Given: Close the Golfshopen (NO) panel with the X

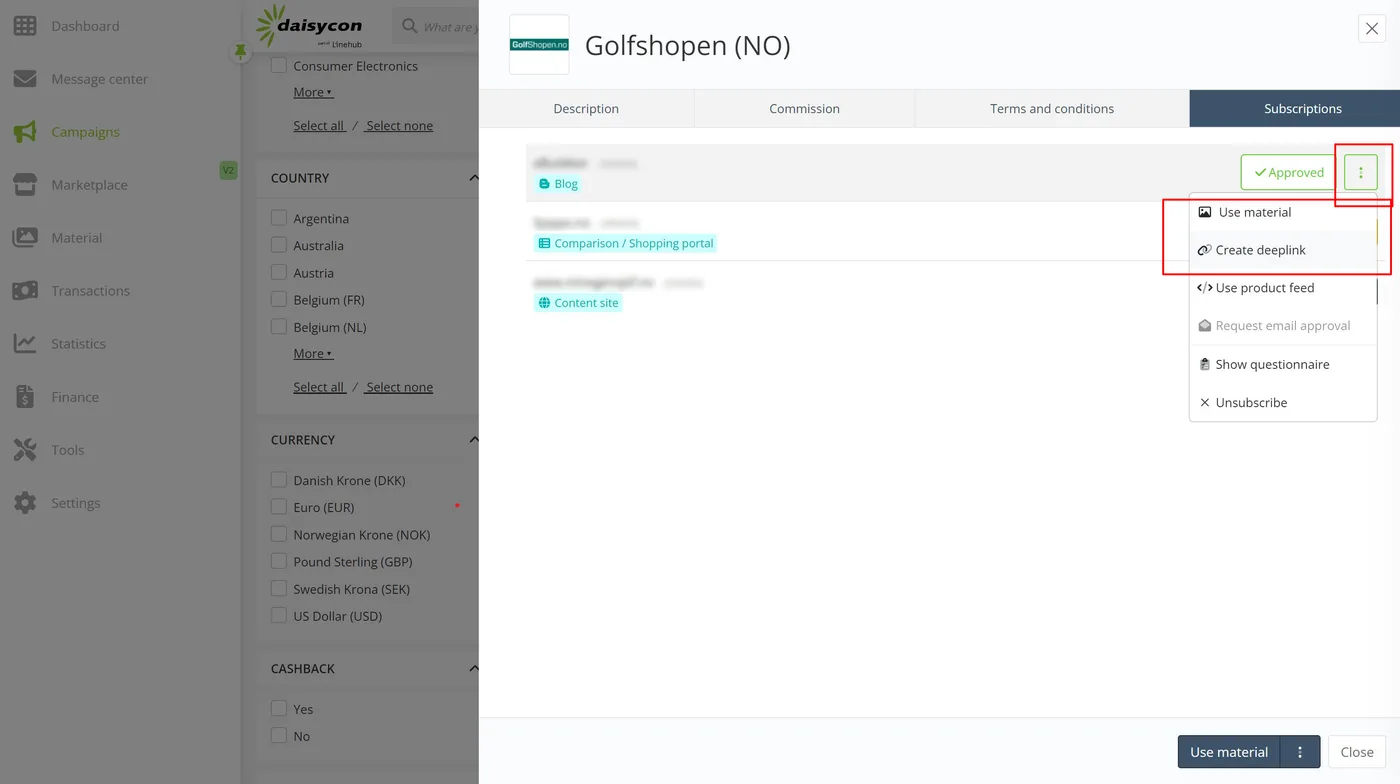Looking at the screenshot, I should (1372, 29).
